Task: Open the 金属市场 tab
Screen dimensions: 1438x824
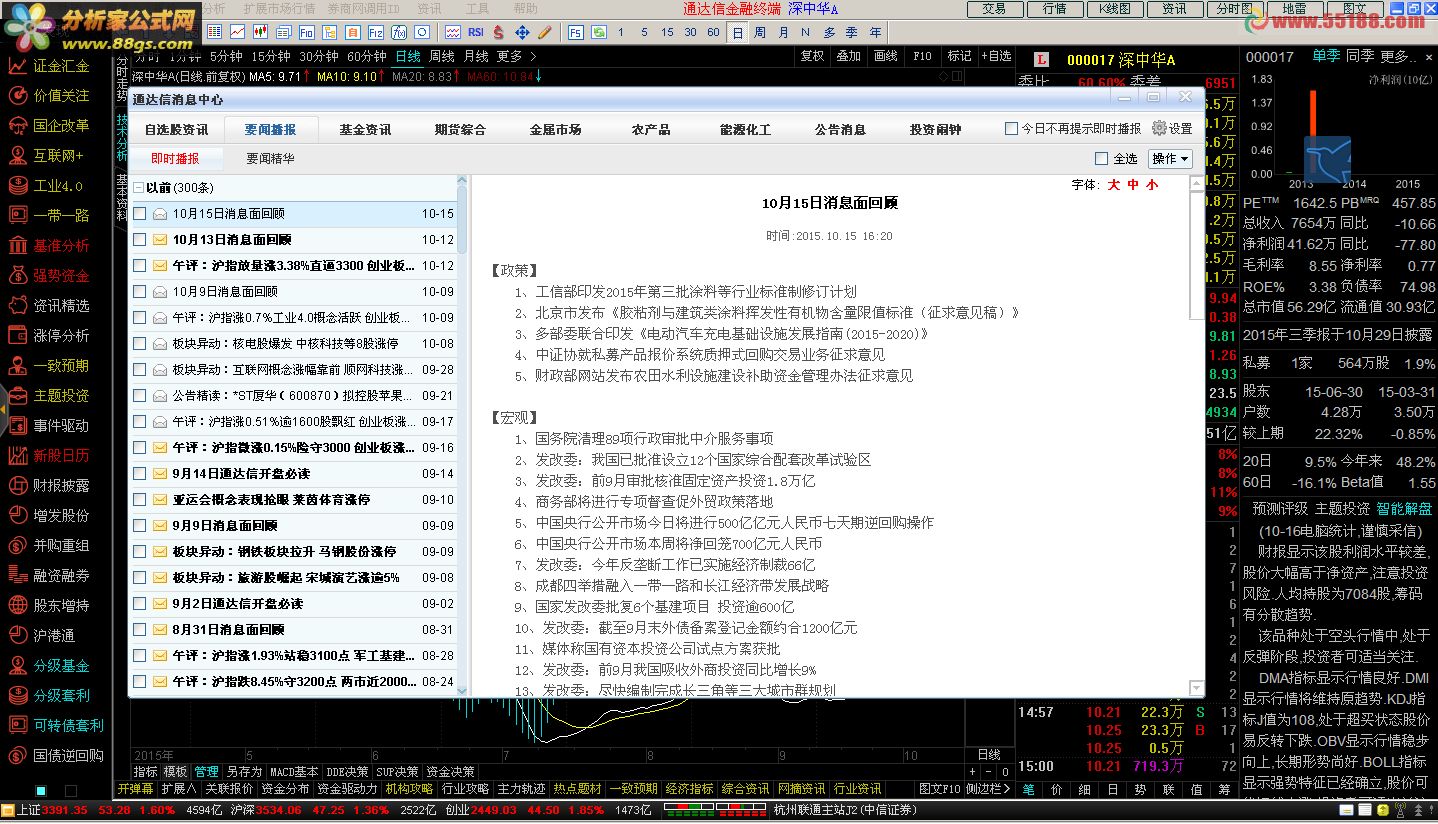Action: [x=555, y=130]
